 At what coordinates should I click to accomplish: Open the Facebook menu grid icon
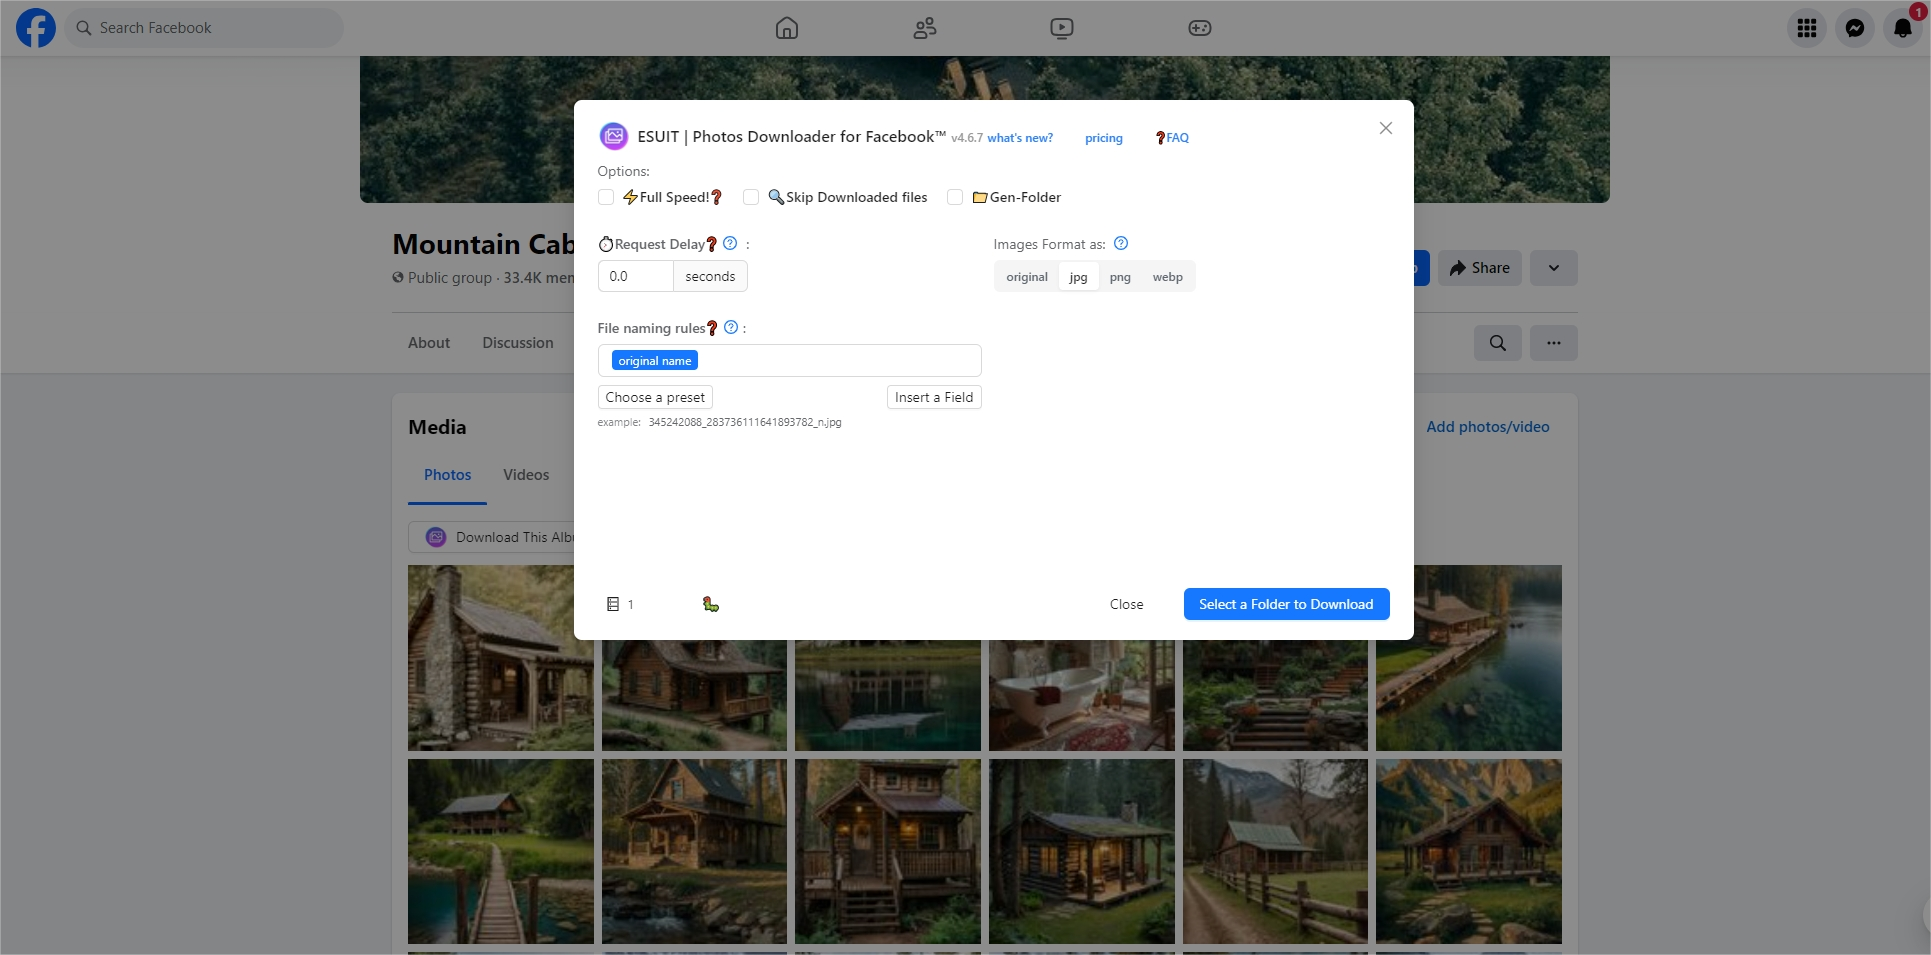click(x=1807, y=28)
